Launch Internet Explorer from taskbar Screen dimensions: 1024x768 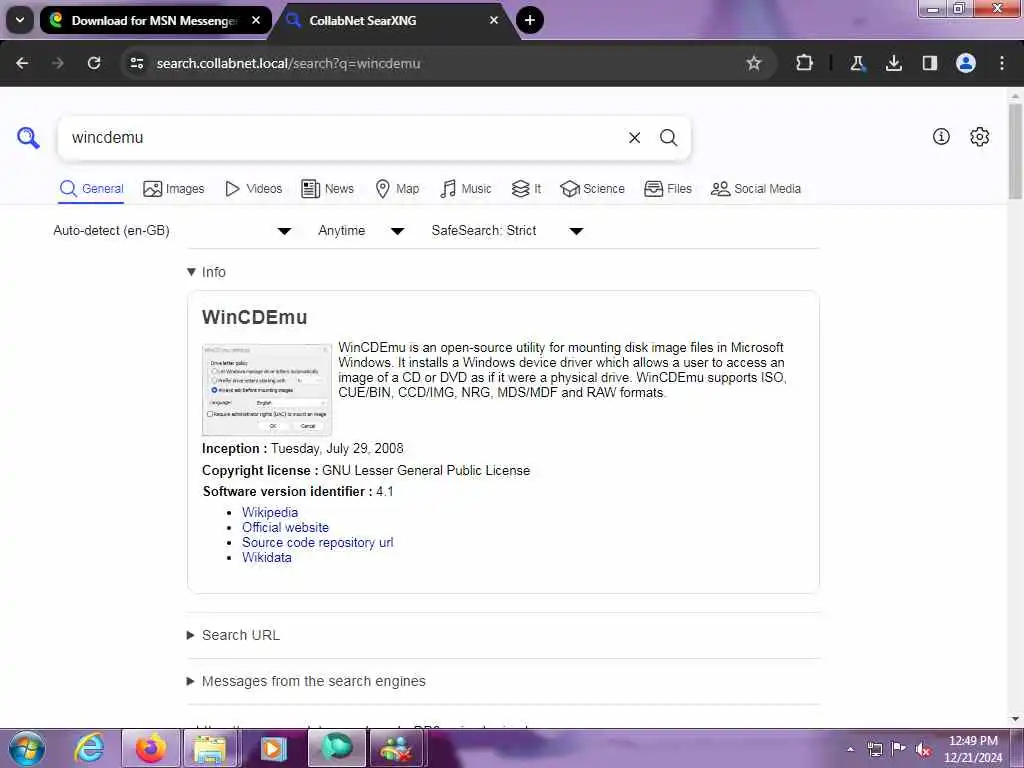tap(89, 748)
